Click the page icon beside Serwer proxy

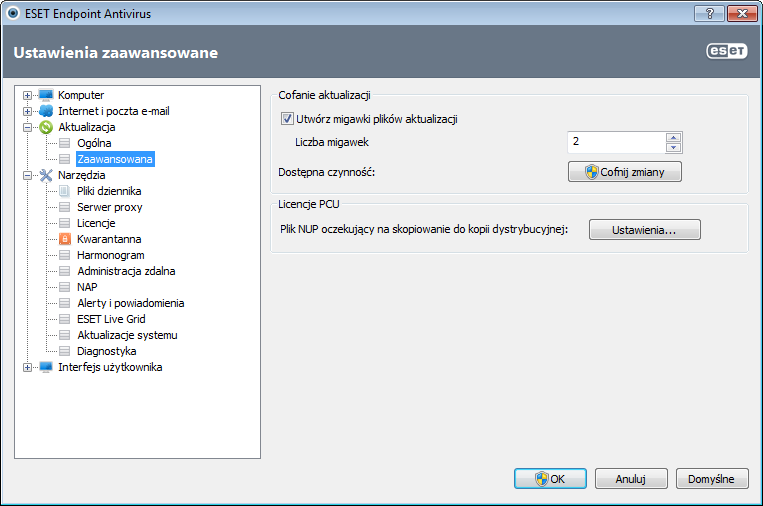(64, 207)
